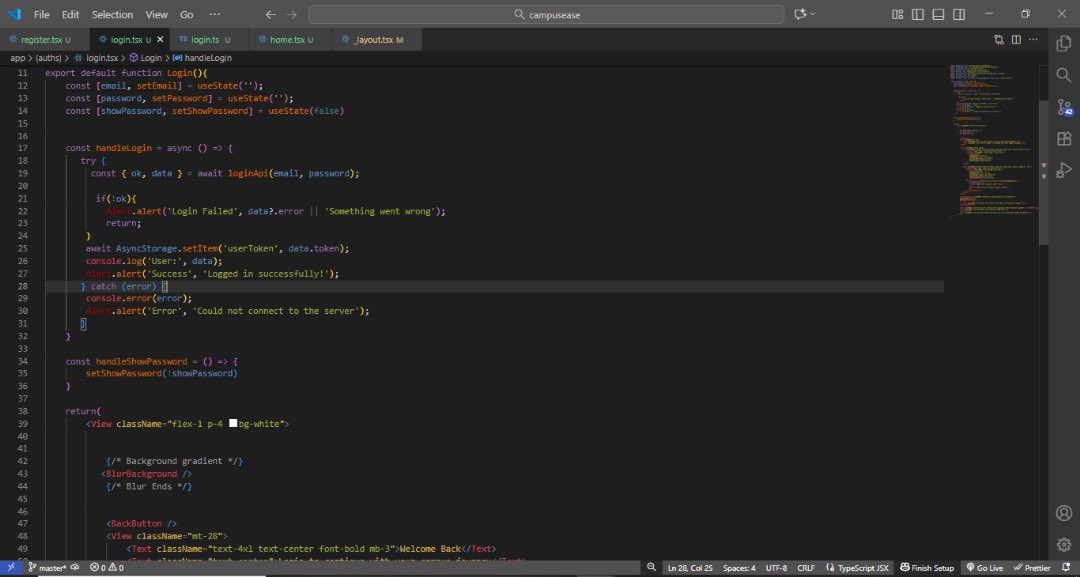Viewport: 1080px width, 577px height.
Task: Click 'BackButton' on line 47
Action: point(136,523)
